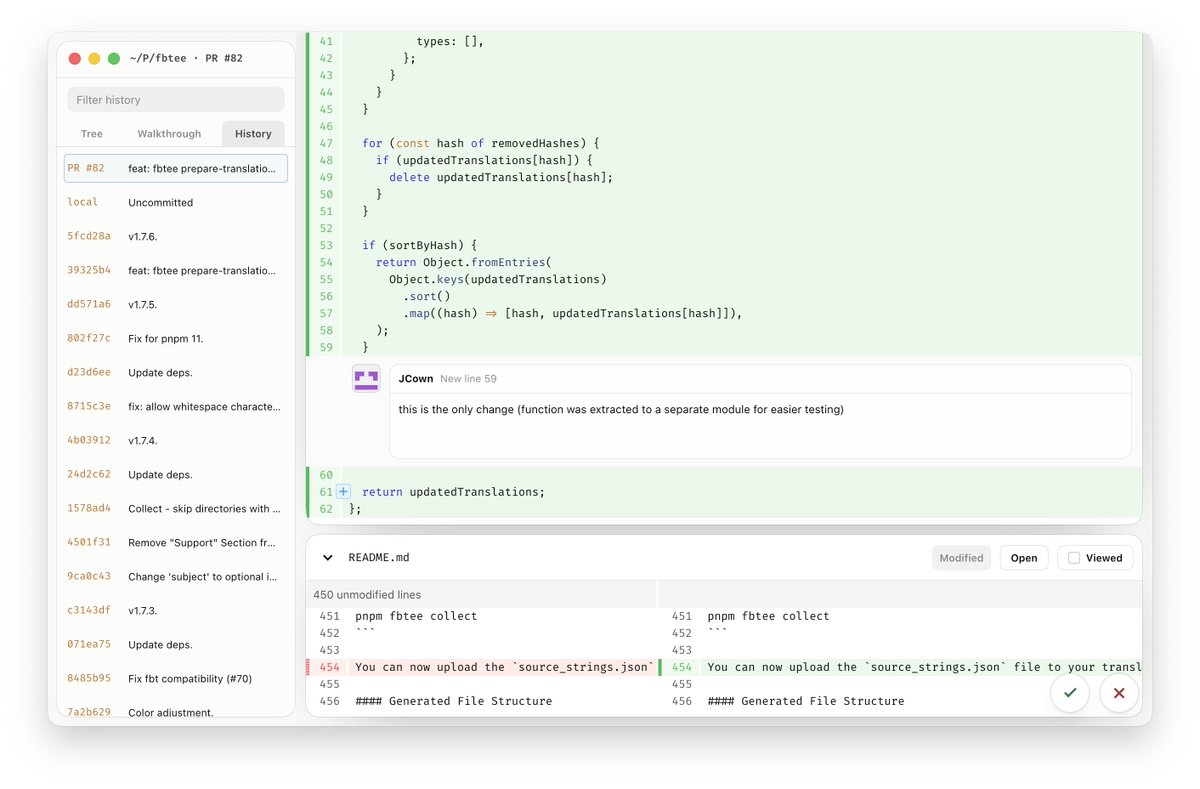Approve with the green checkmark button
The height and width of the screenshot is (789, 1200).
[x=1070, y=692]
